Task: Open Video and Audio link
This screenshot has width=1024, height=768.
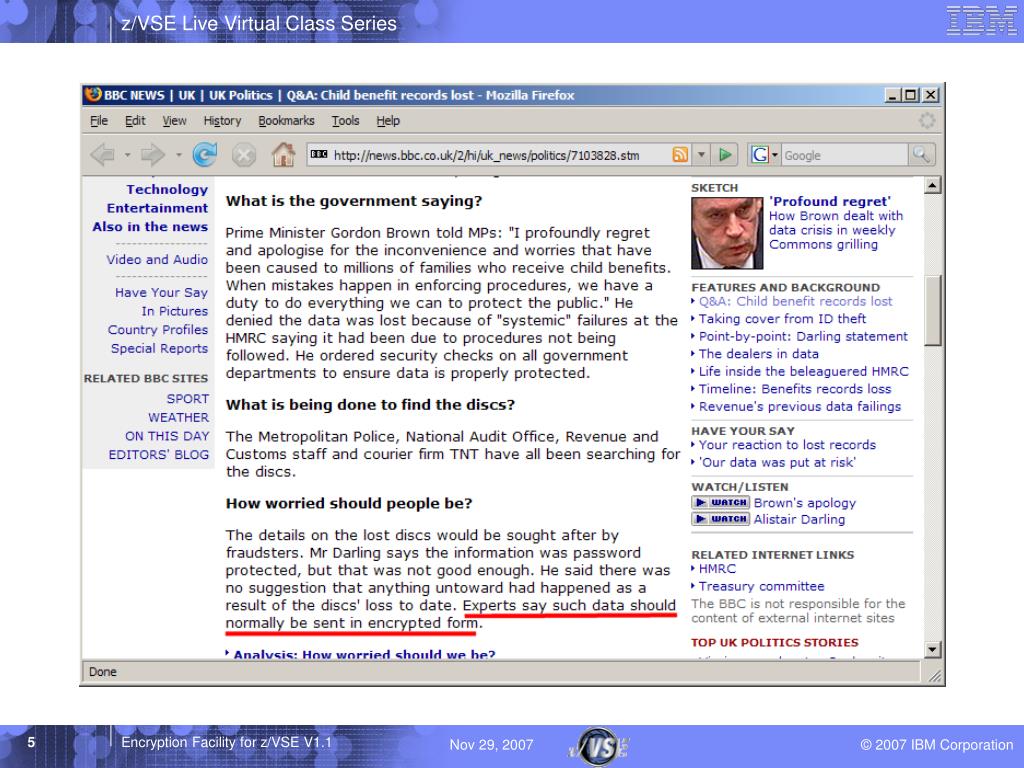Action: pyautogui.click(x=157, y=259)
